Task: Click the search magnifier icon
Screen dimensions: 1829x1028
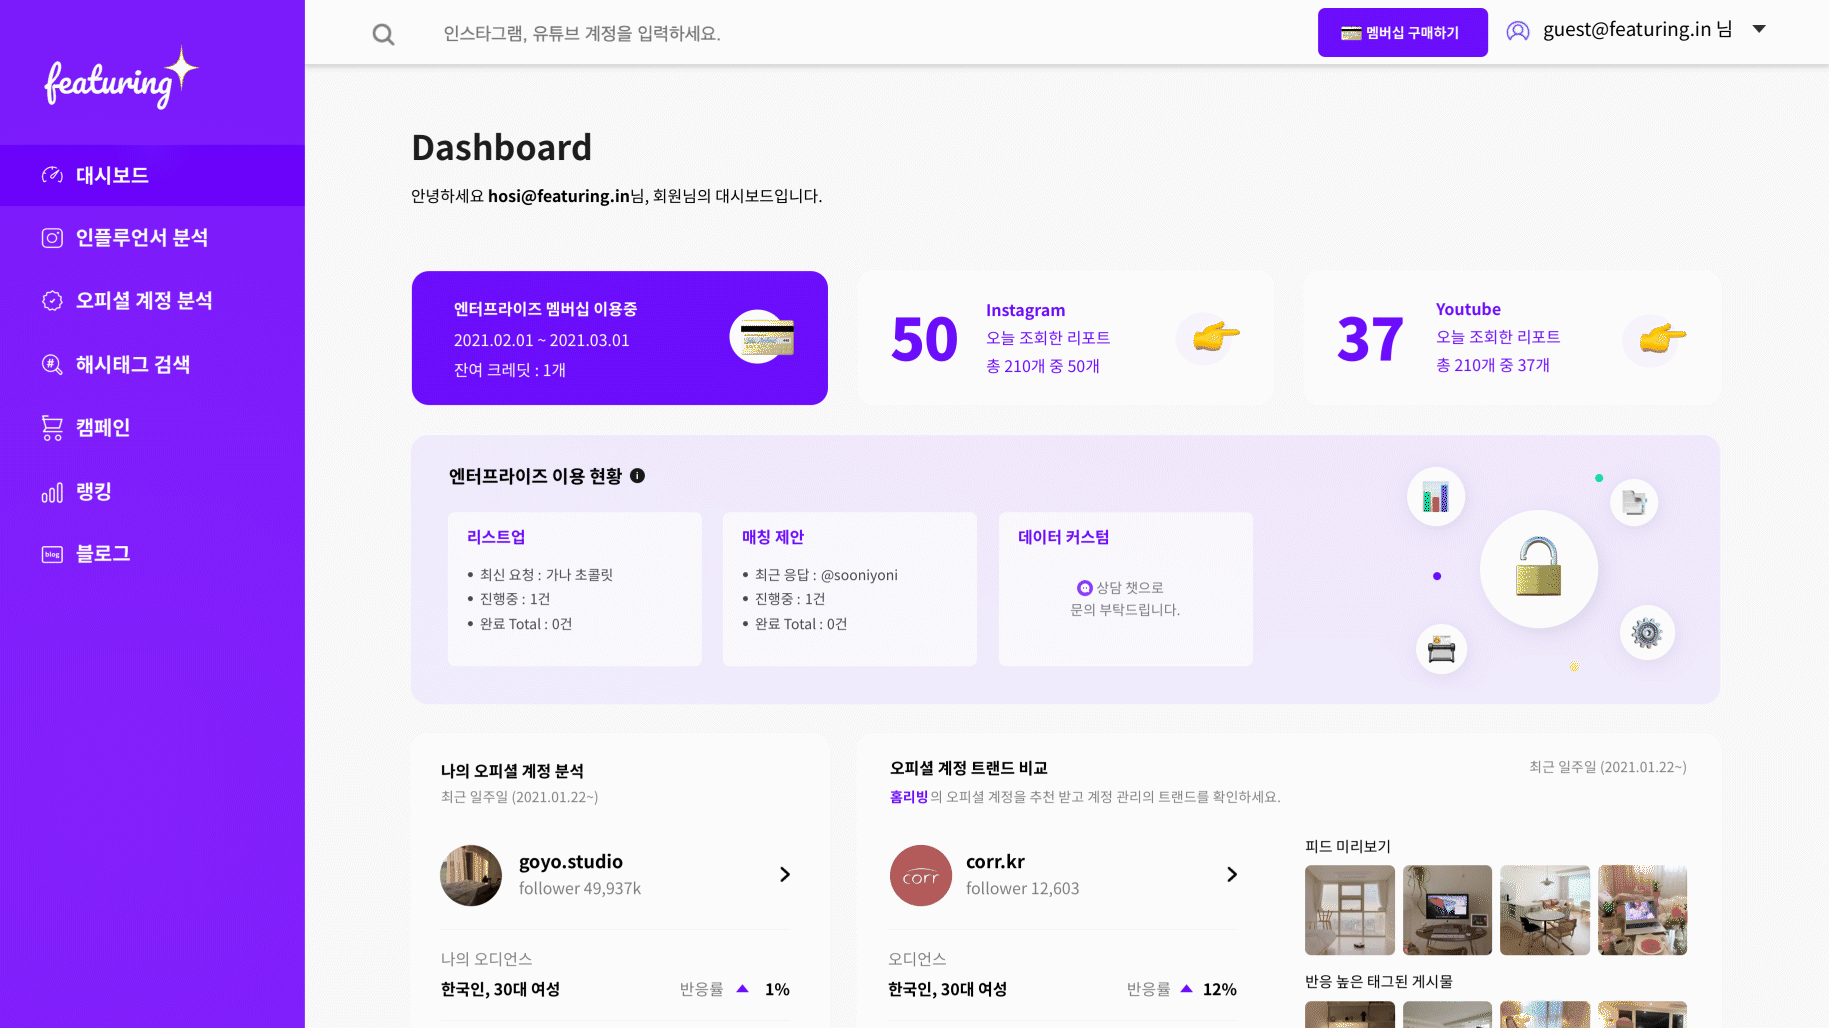Action: pyautogui.click(x=383, y=34)
